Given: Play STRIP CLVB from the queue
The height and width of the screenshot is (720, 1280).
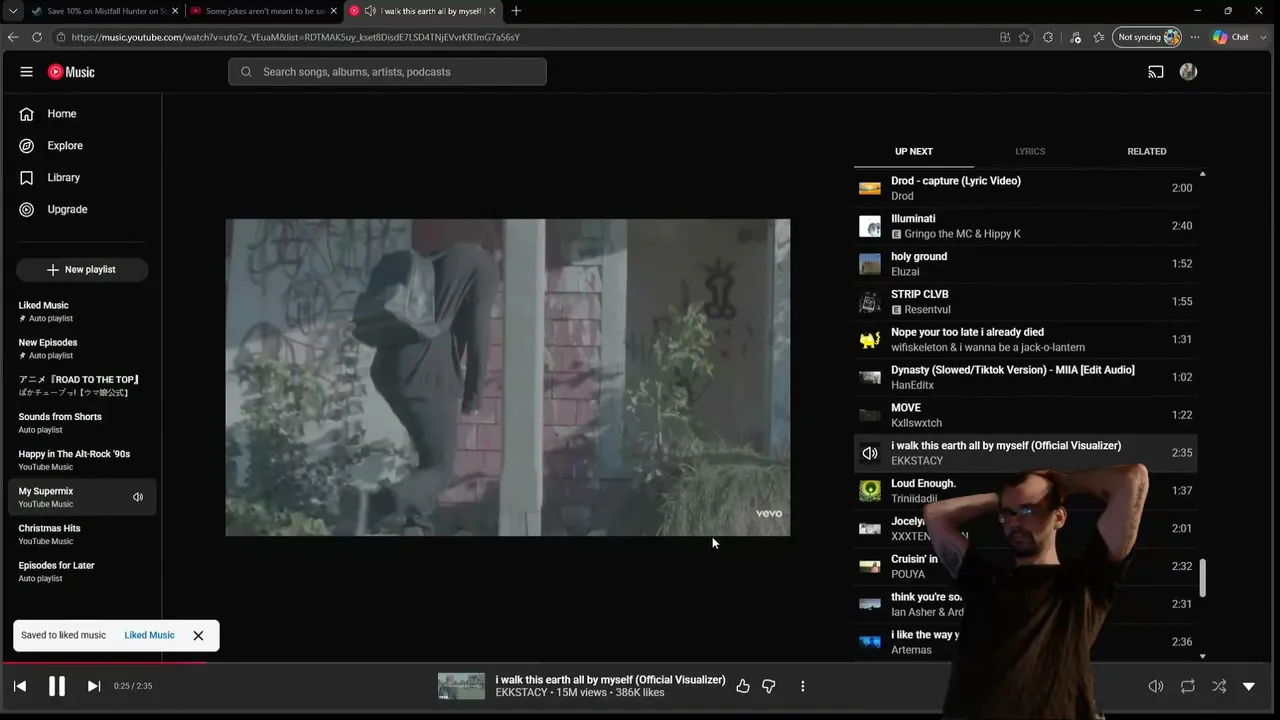Looking at the screenshot, I should 1026,302.
